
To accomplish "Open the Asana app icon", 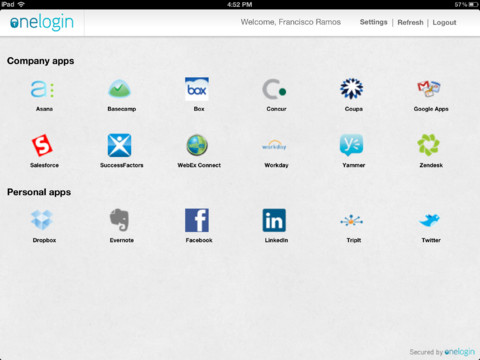I will (x=42, y=89).
